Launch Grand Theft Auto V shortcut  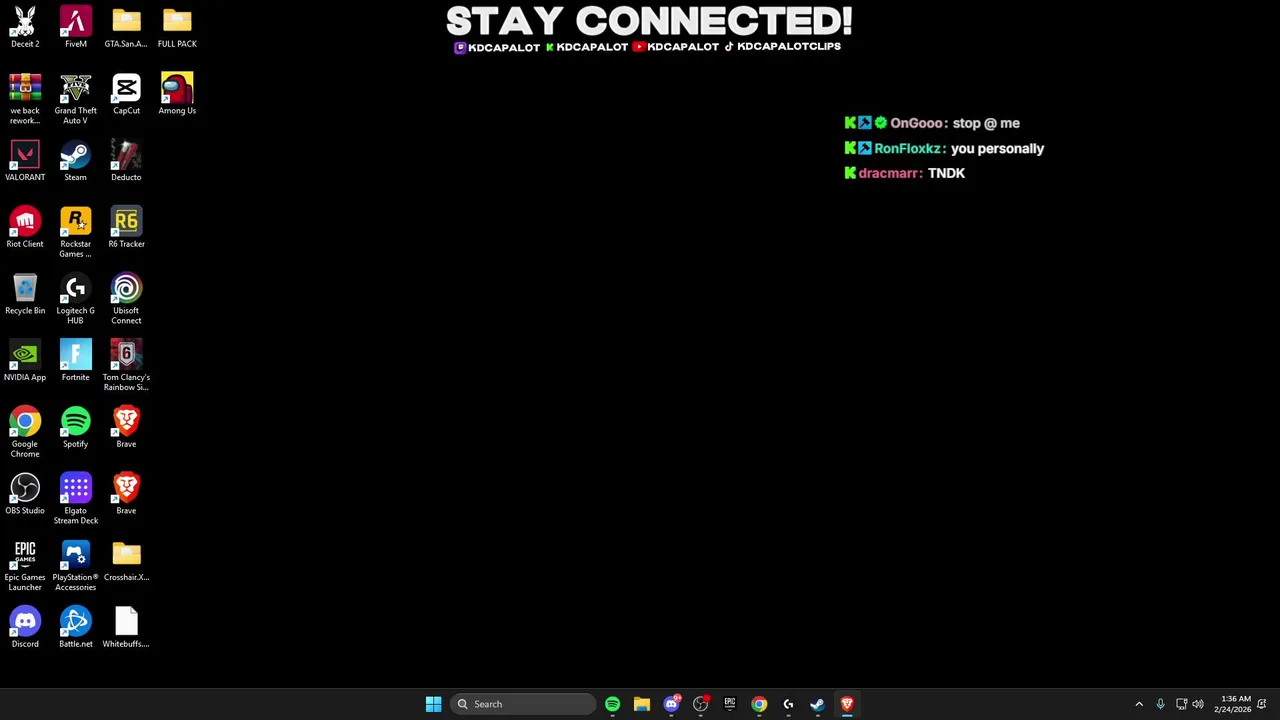(75, 98)
